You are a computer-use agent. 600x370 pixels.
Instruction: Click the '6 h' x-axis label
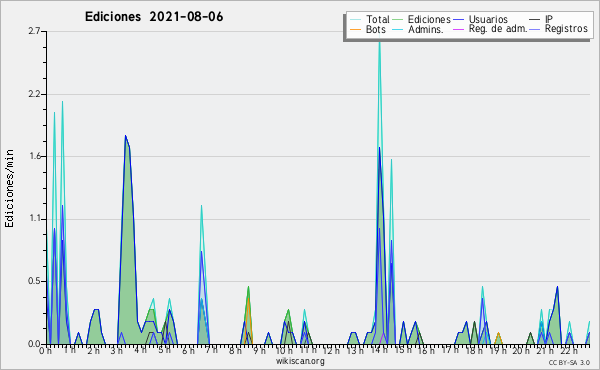[x=188, y=350]
